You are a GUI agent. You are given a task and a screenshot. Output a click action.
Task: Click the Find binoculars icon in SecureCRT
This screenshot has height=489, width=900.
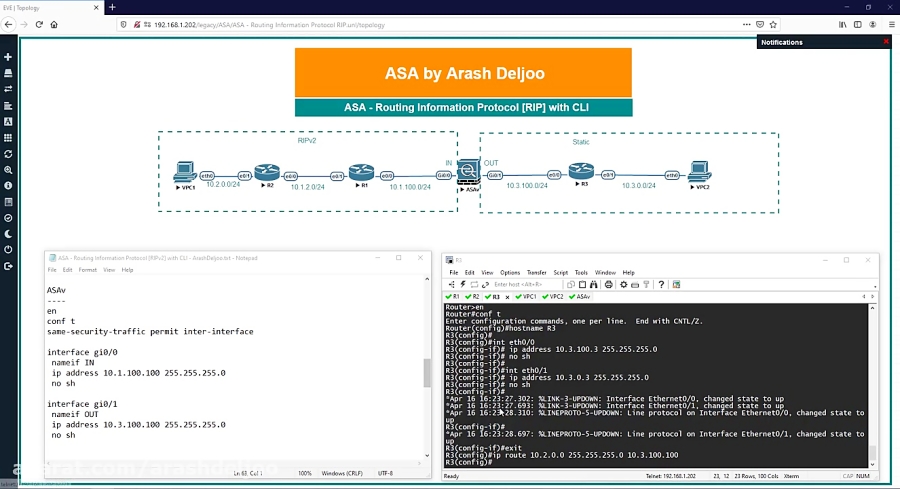(x=593, y=285)
